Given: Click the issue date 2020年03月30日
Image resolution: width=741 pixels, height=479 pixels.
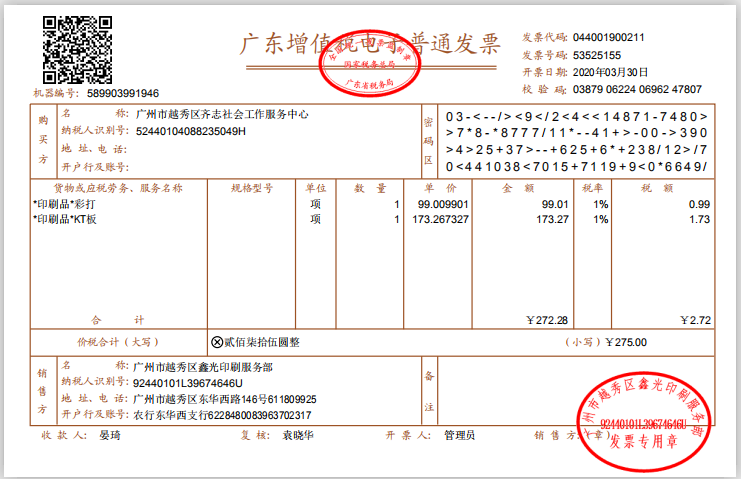Looking at the screenshot, I should (610, 72).
